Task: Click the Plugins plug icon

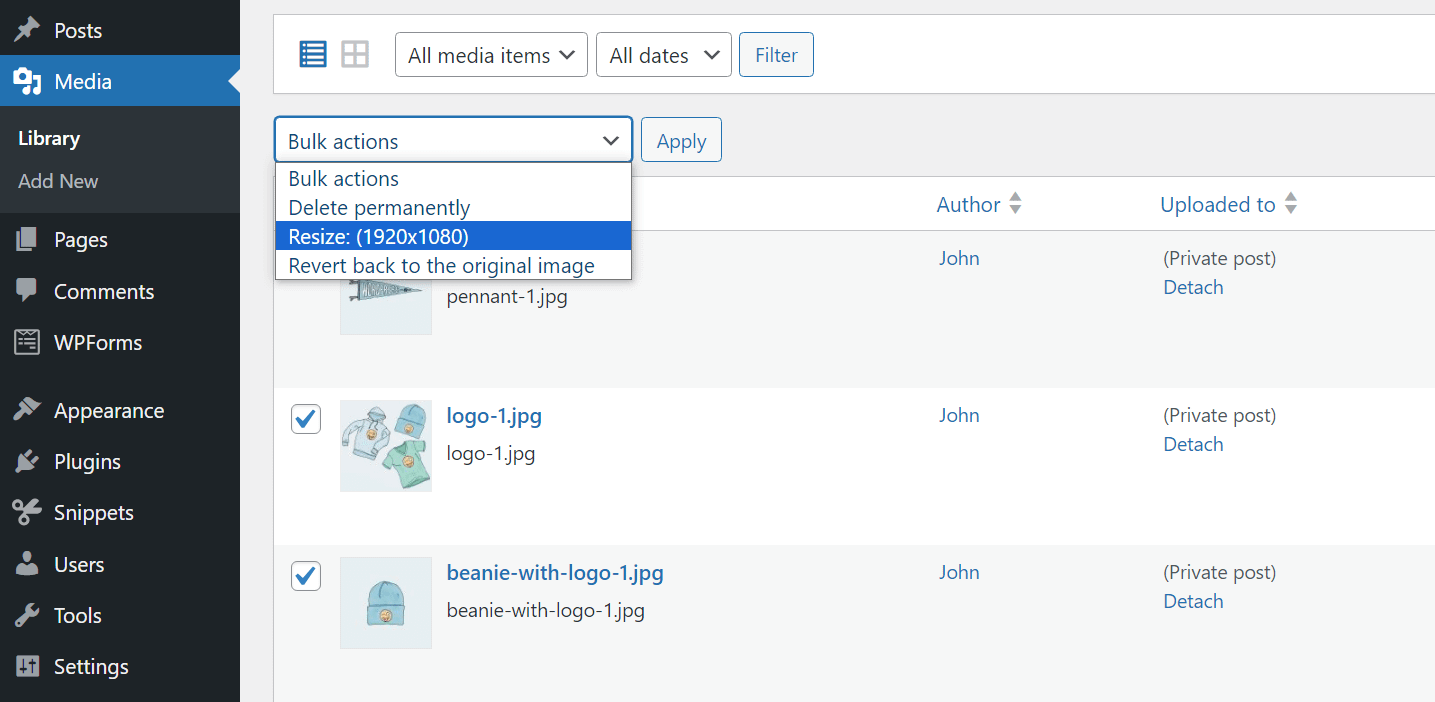Action: pyautogui.click(x=27, y=461)
